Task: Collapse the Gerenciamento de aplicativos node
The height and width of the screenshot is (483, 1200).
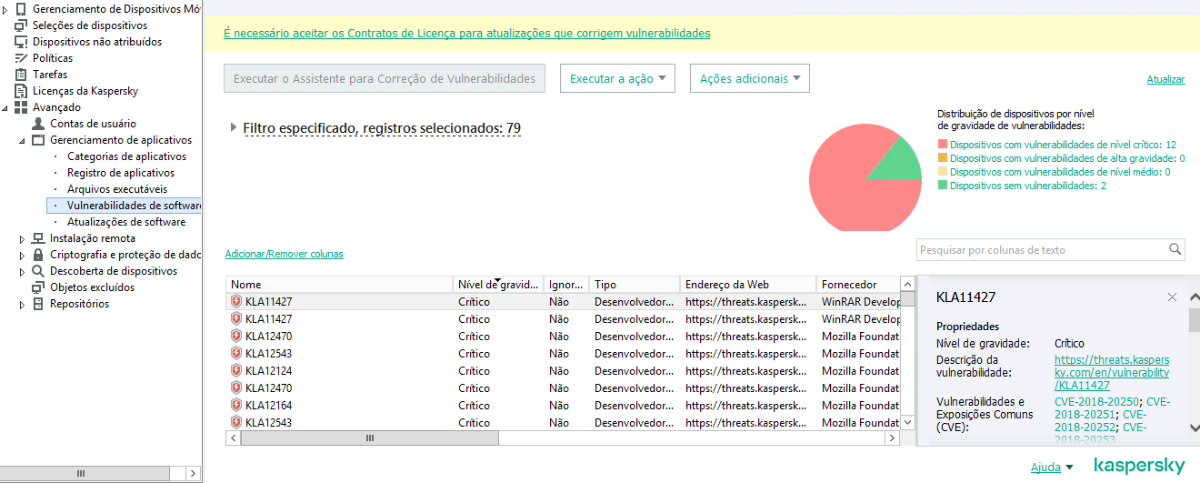Action: click(x=23, y=140)
